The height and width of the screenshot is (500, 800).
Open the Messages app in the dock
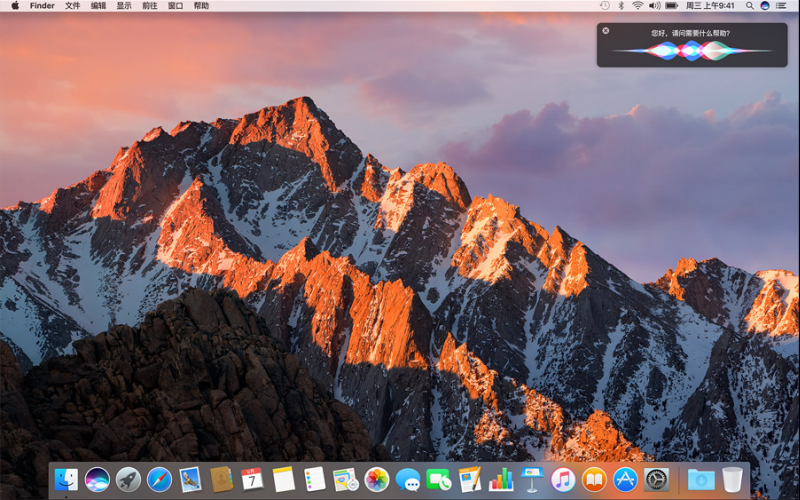pos(408,480)
